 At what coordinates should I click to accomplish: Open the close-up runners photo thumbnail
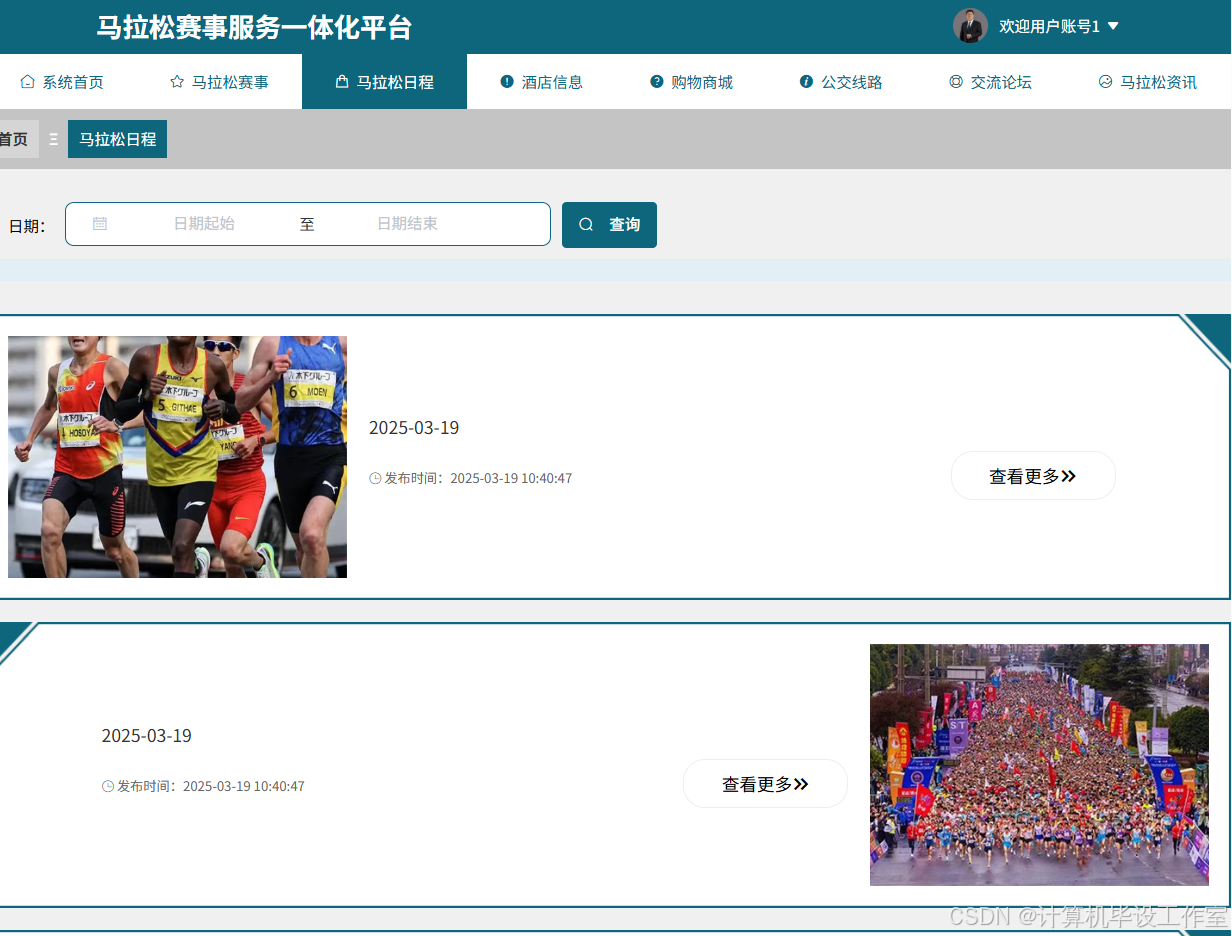[x=177, y=457]
